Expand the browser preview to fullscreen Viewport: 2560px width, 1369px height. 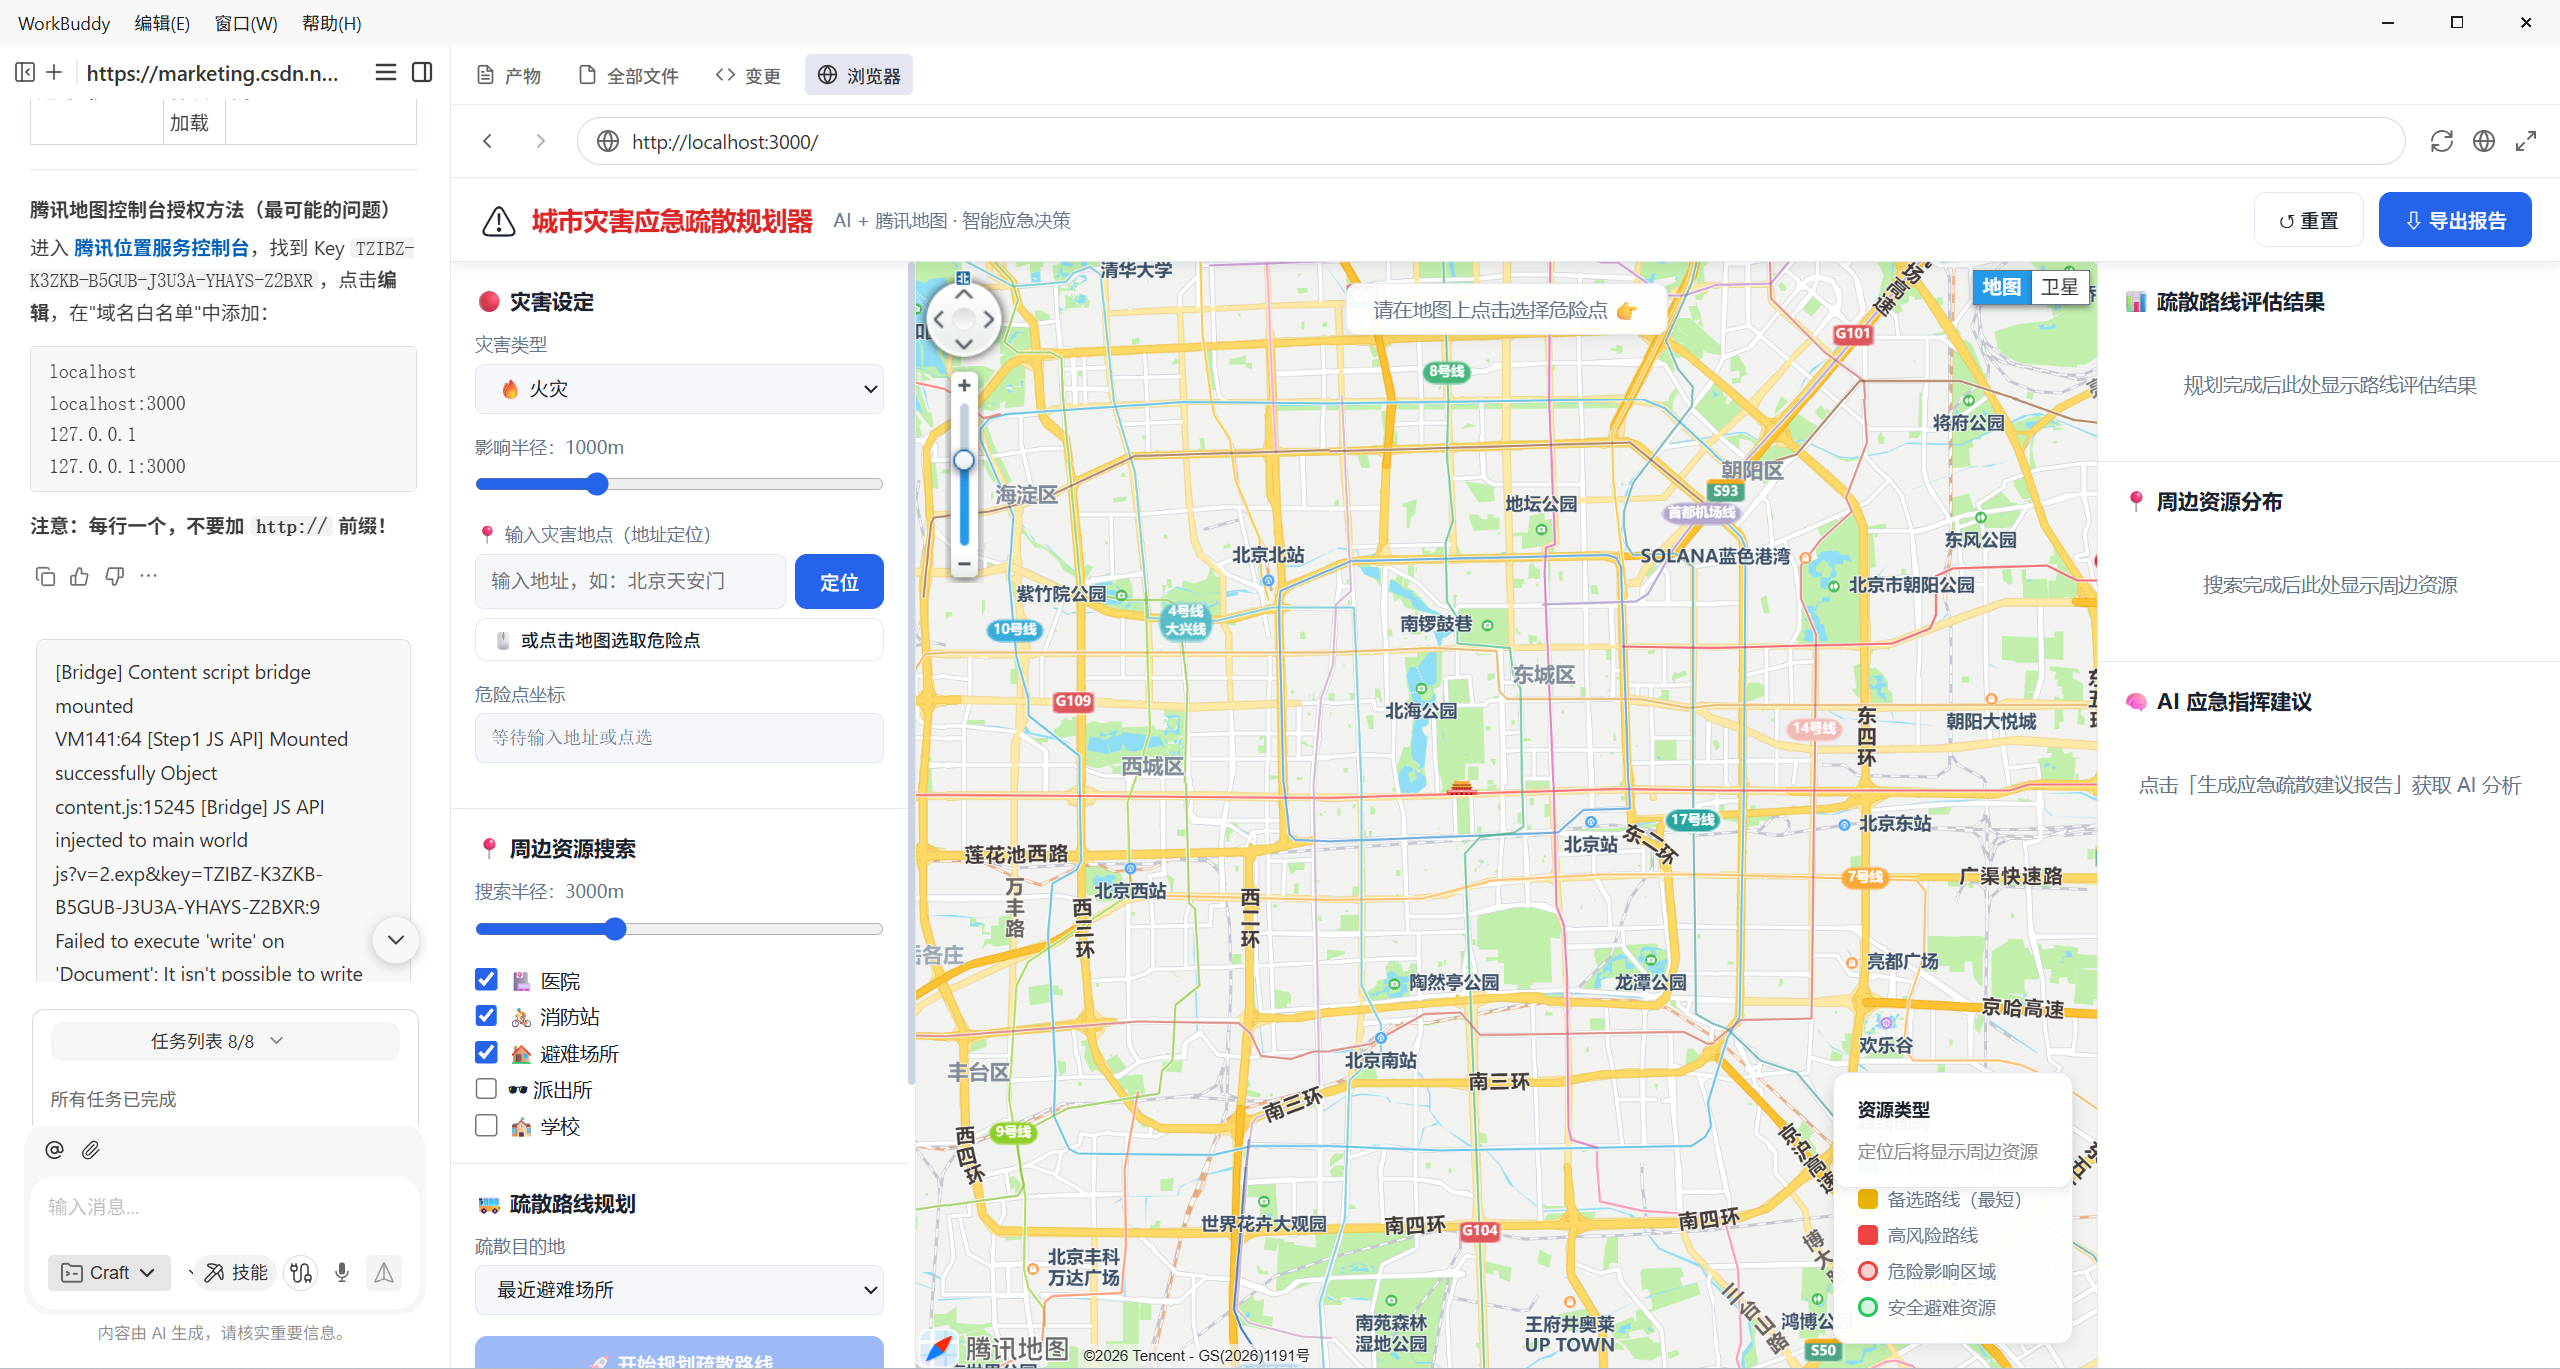click(2526, 141)
